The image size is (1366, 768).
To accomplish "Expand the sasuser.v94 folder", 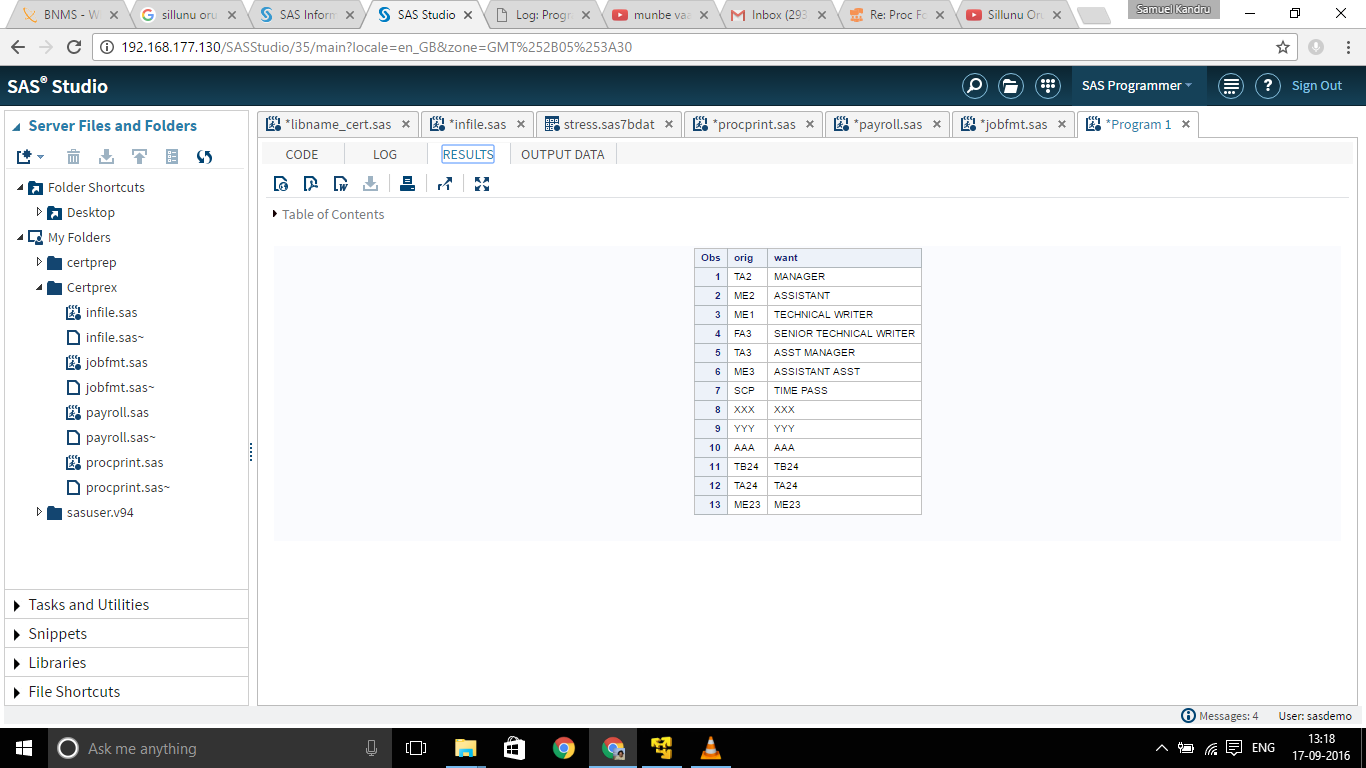I will click(39, 512).
